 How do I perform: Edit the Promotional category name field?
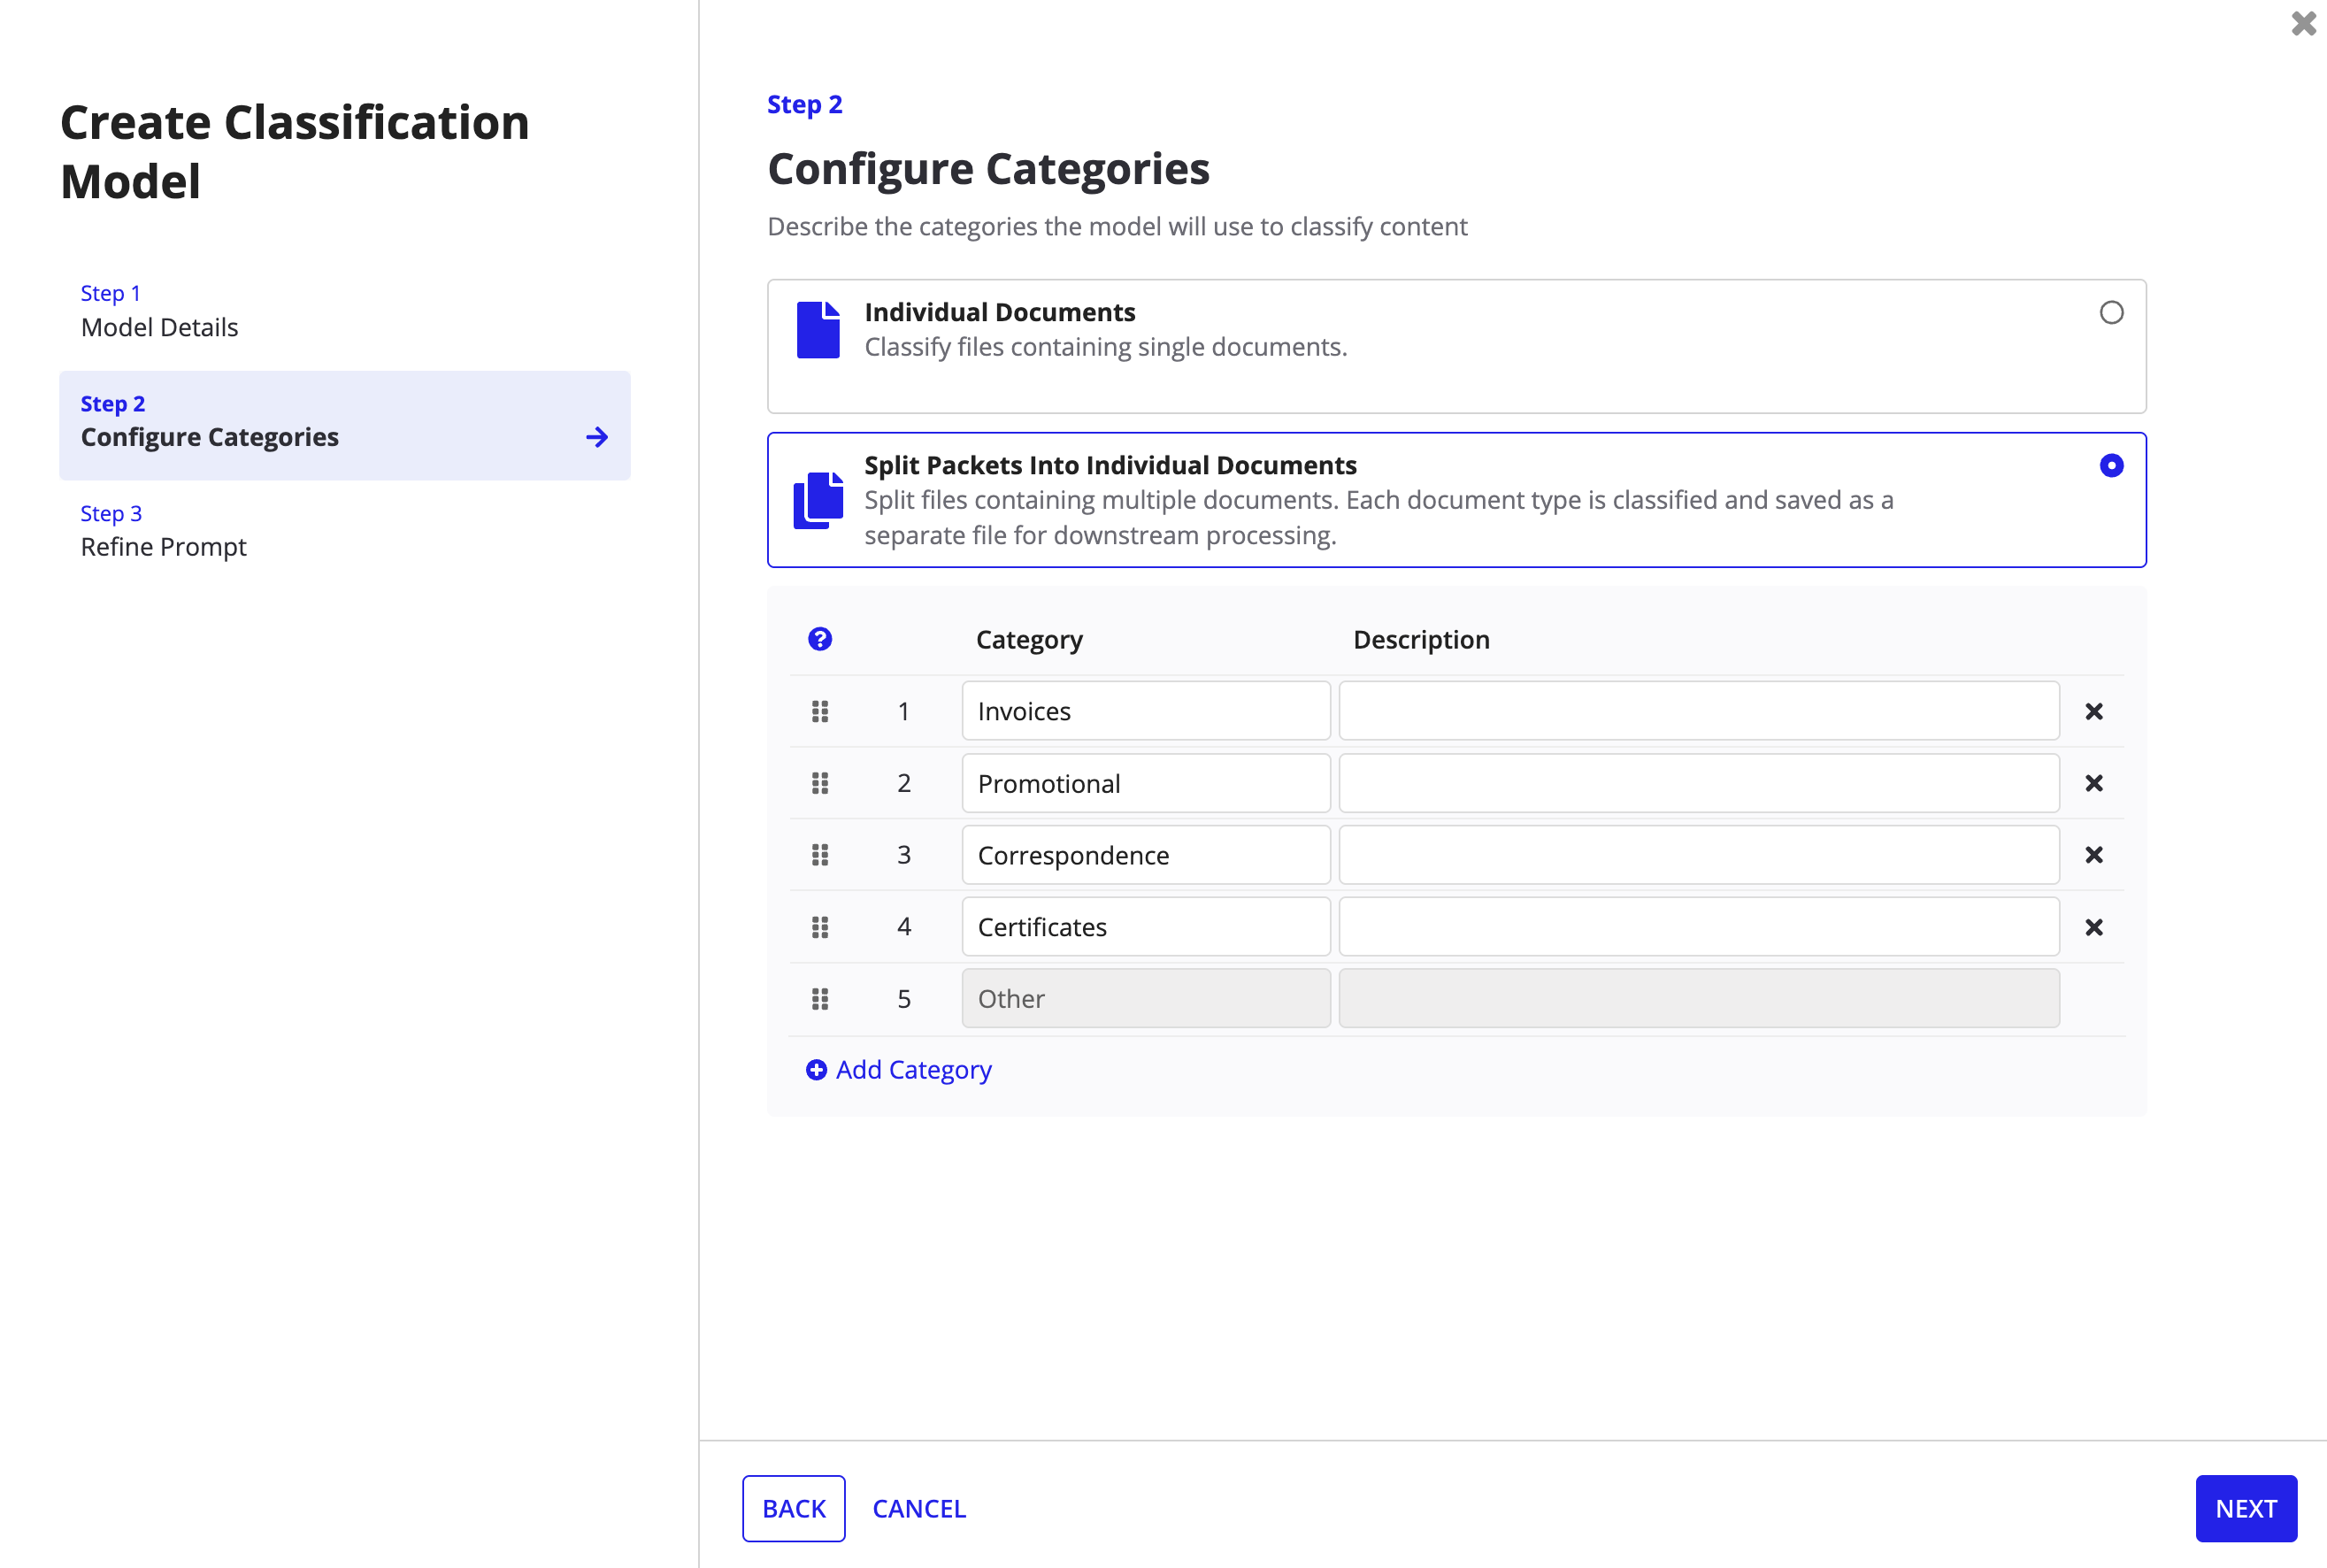click(x=1146, y=783)
